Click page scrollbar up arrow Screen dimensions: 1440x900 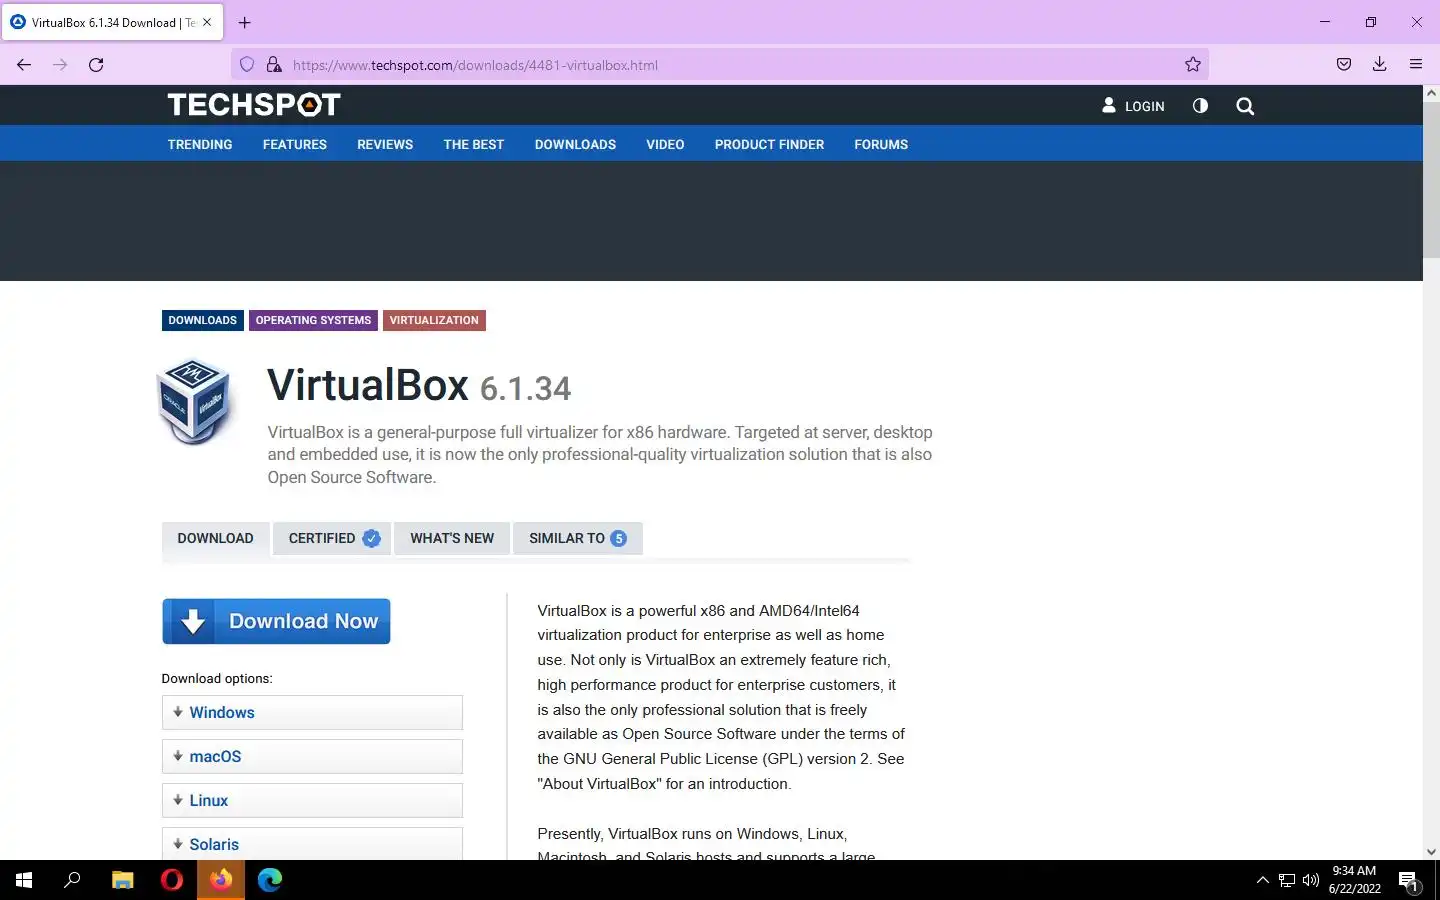(x=1431, y=93)
